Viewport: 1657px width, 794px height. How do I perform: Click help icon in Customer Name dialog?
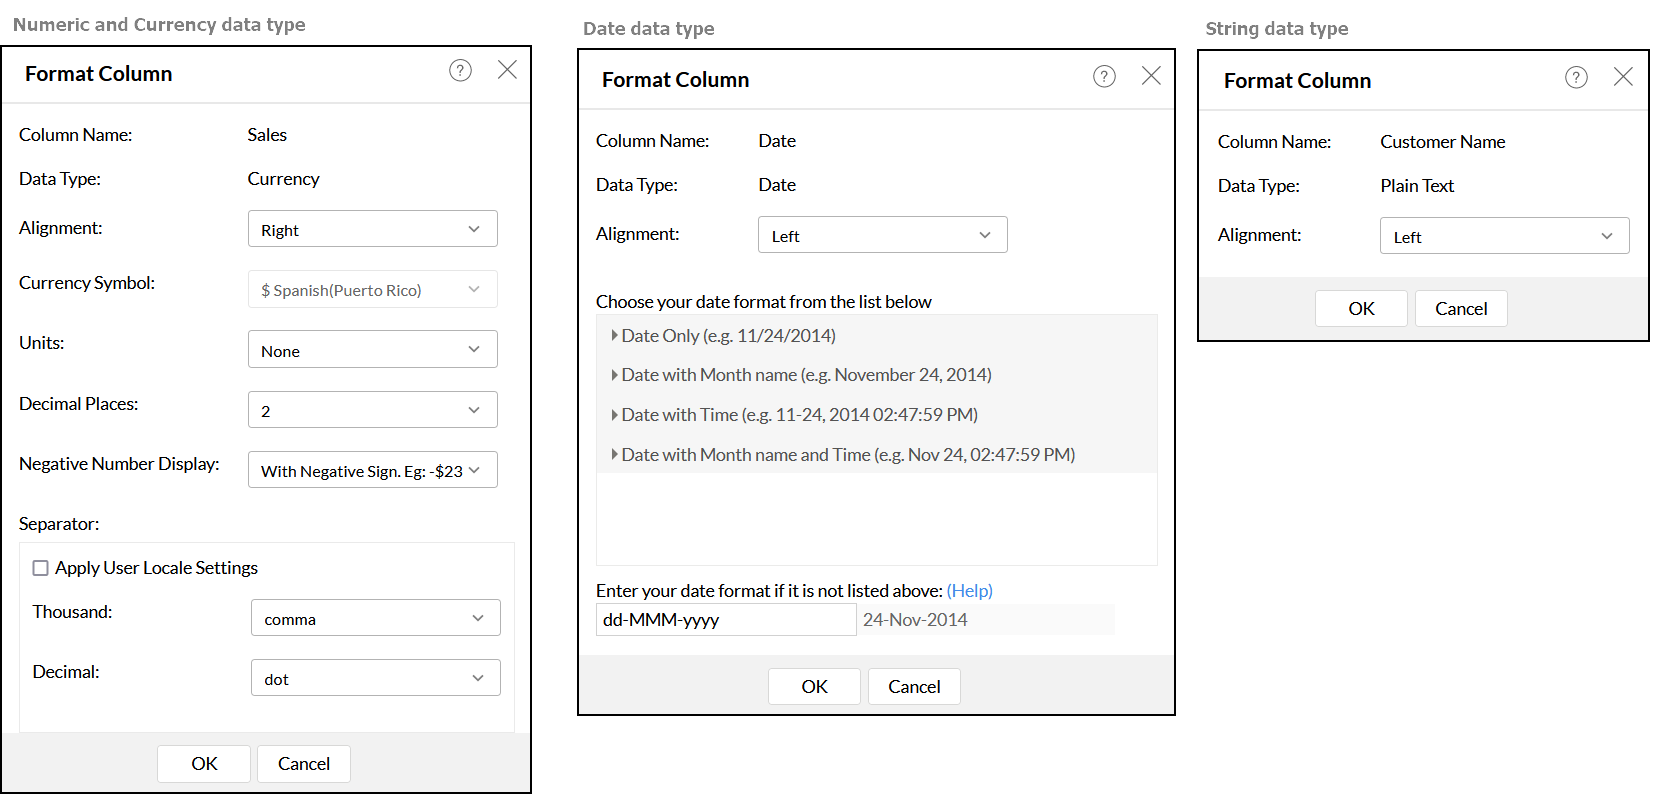[x=1576, y=77]
